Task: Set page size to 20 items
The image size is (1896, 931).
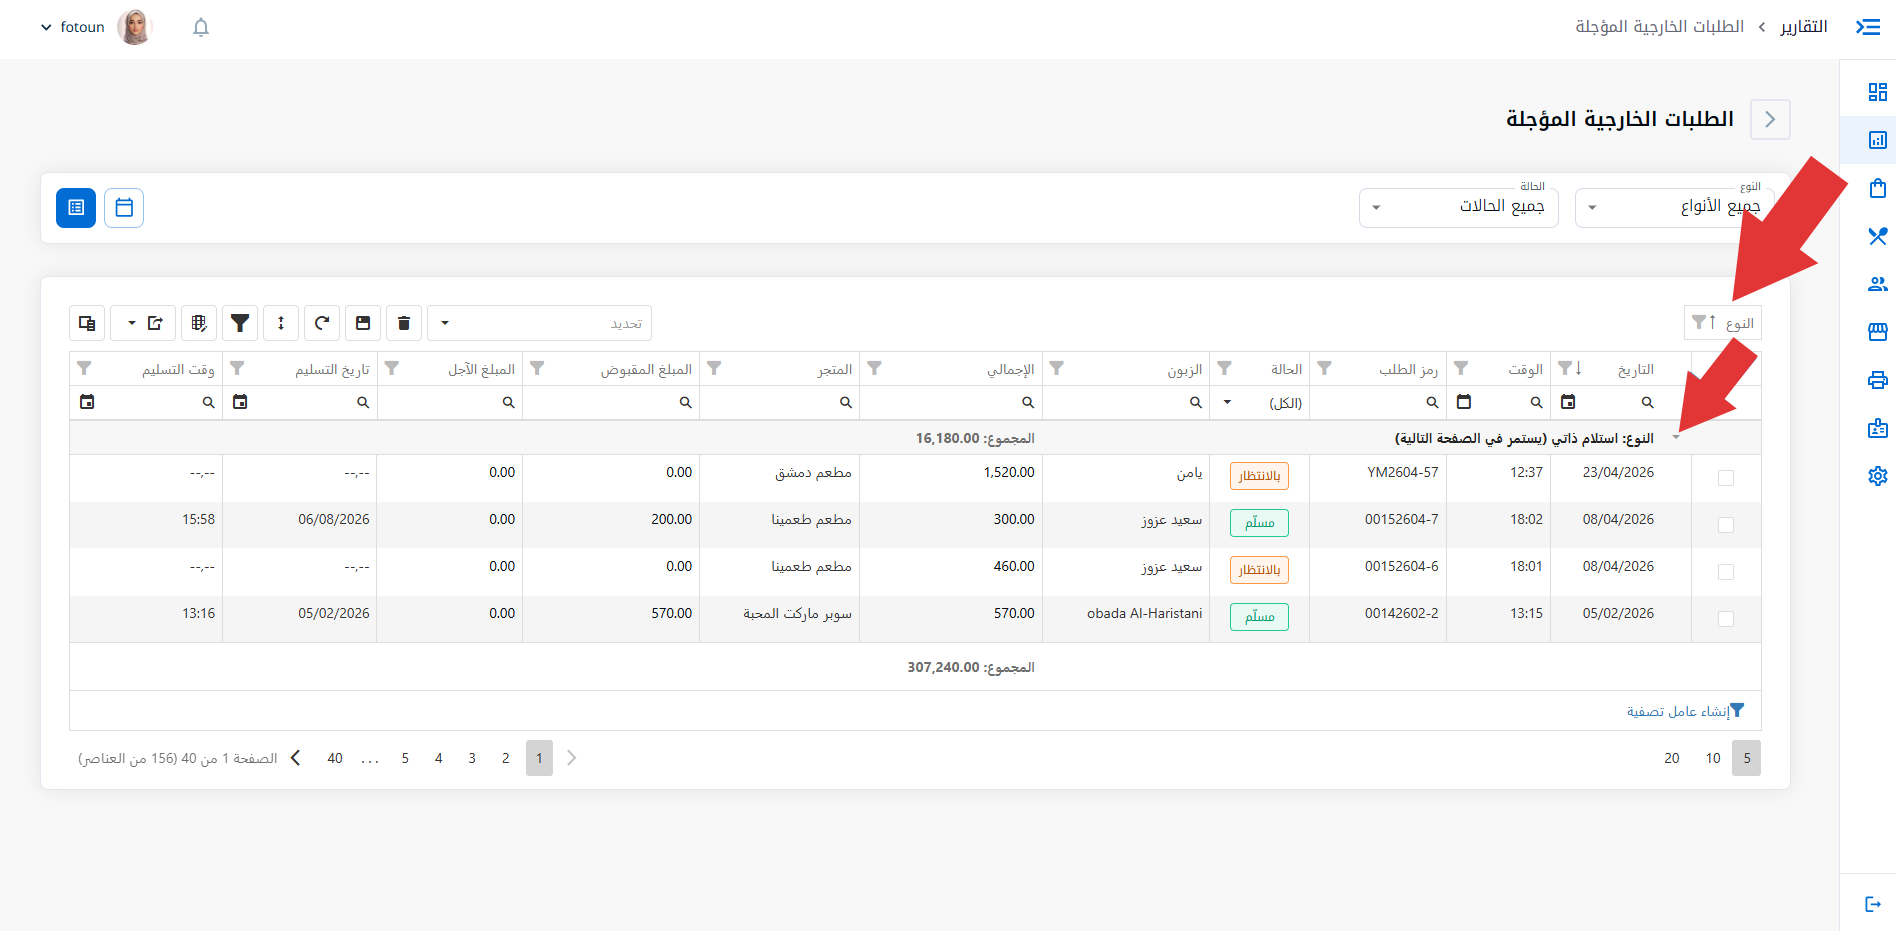Action: pos(1672,758)
